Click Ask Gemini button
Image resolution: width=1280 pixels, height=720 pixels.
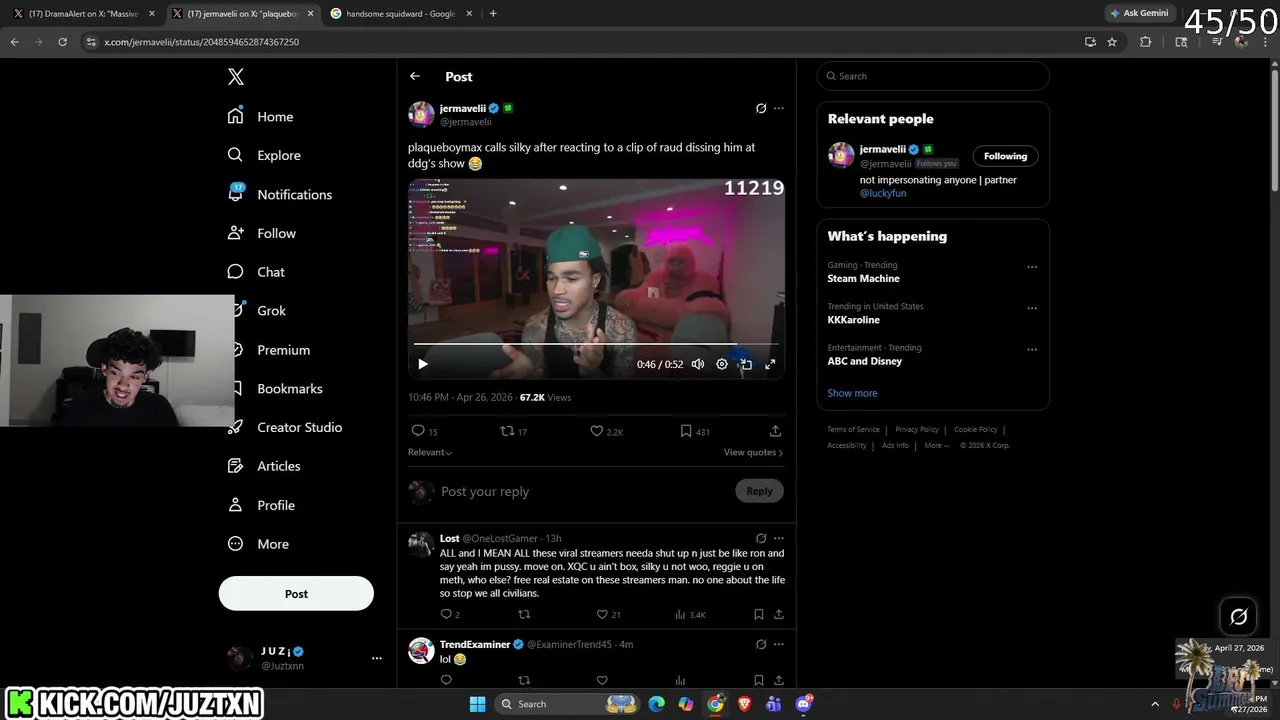[1139, 13]
